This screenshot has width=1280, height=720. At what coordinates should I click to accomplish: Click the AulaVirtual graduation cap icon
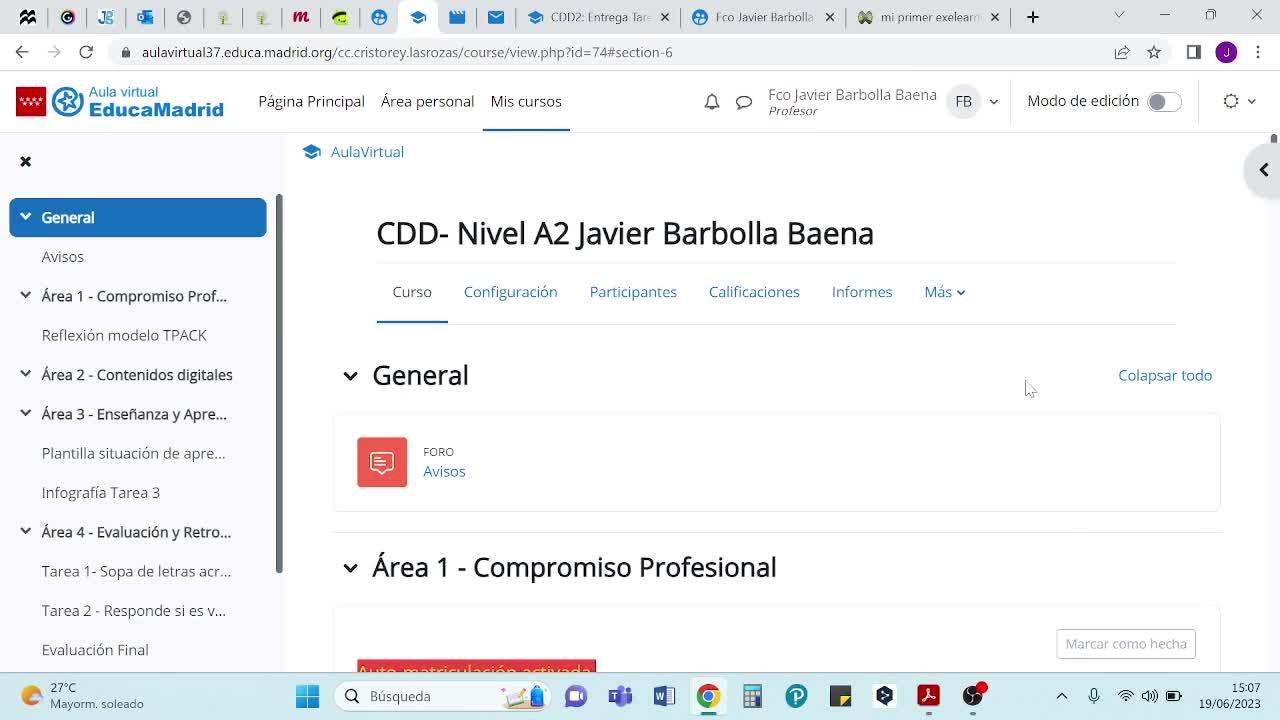(312, 152)
